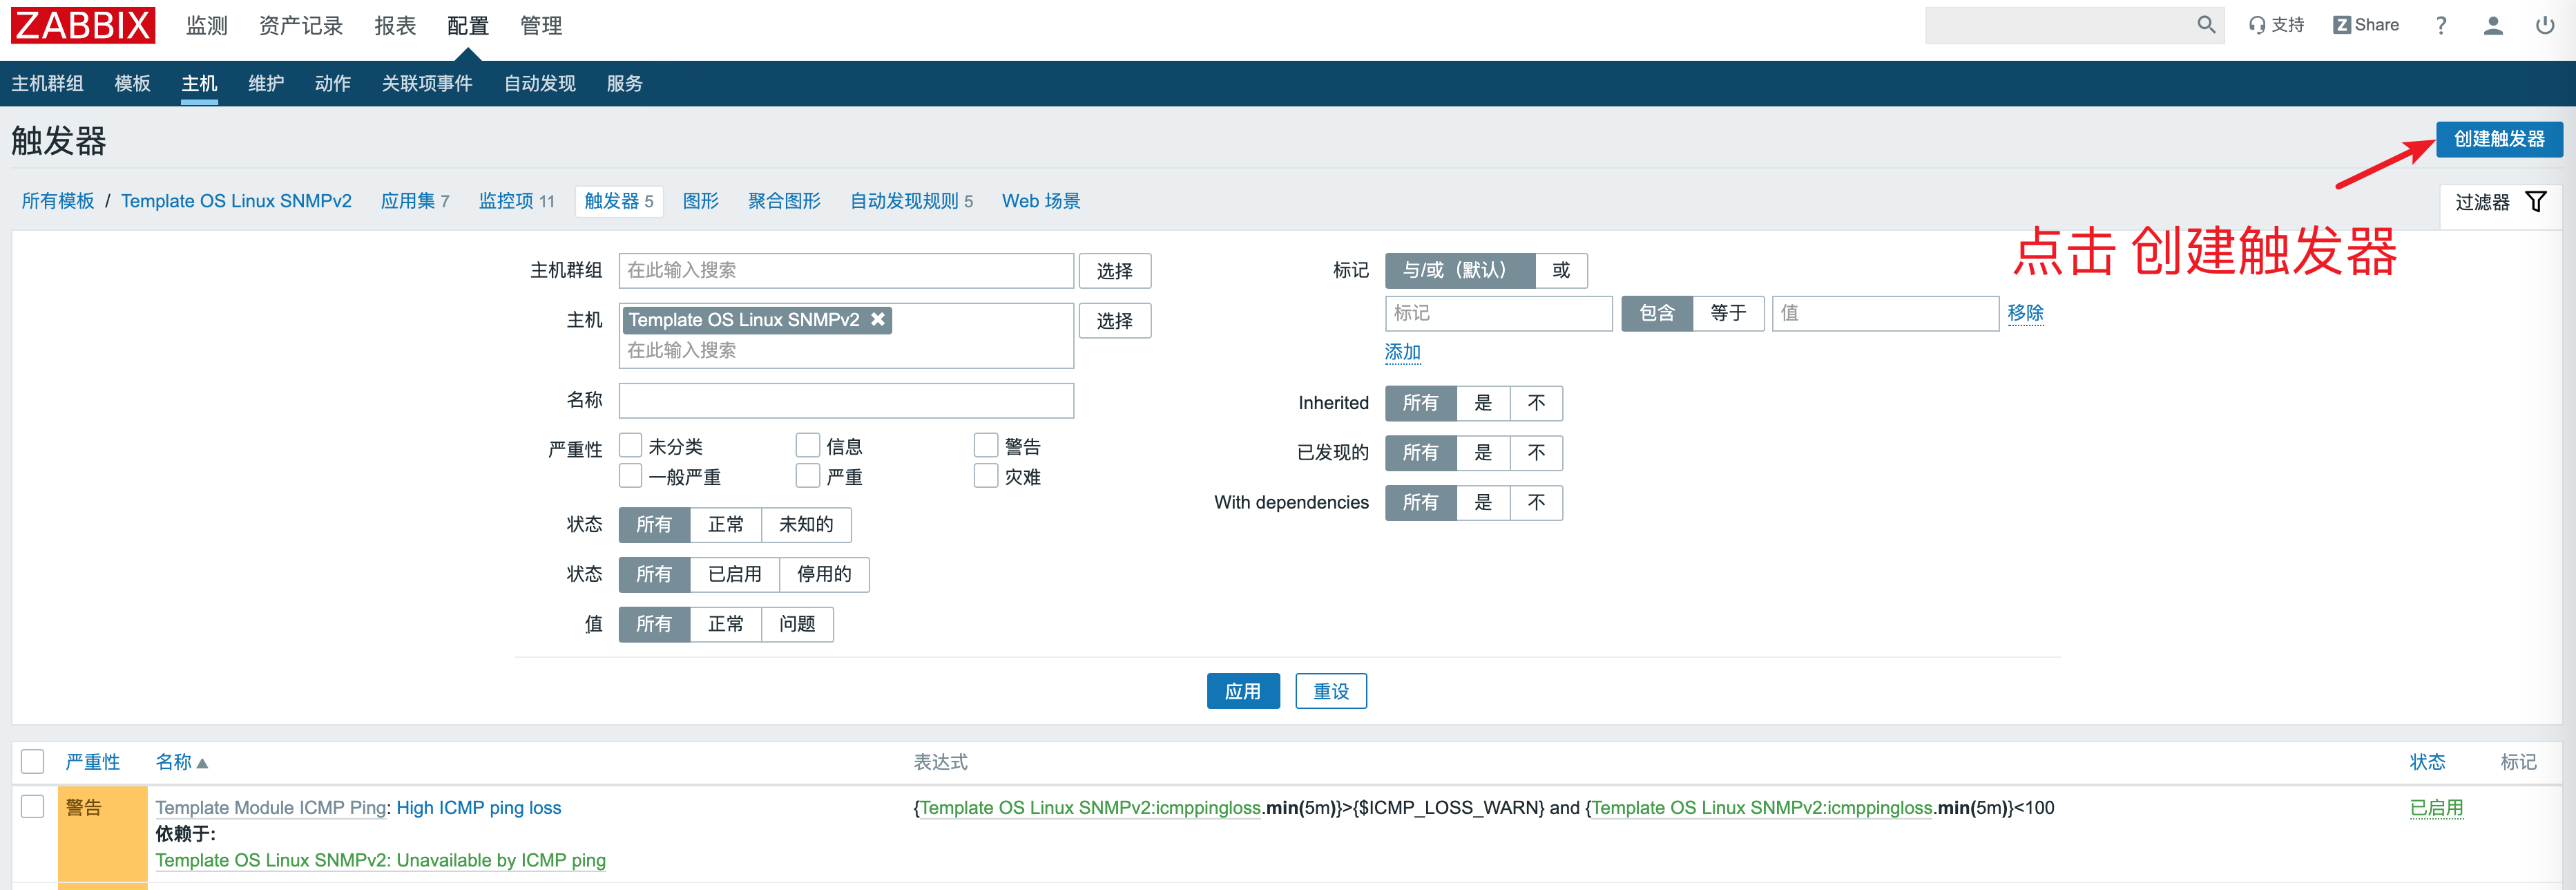Viewport: 2576px width, 890px height.
Task: Enable the 未分类 severity checkbox
Action: (630, 445)
